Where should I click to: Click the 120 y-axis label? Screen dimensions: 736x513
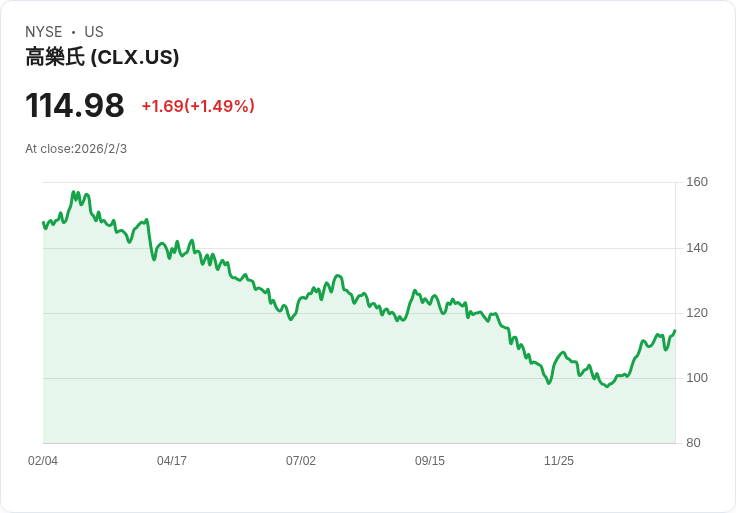[x=697, y=313]
